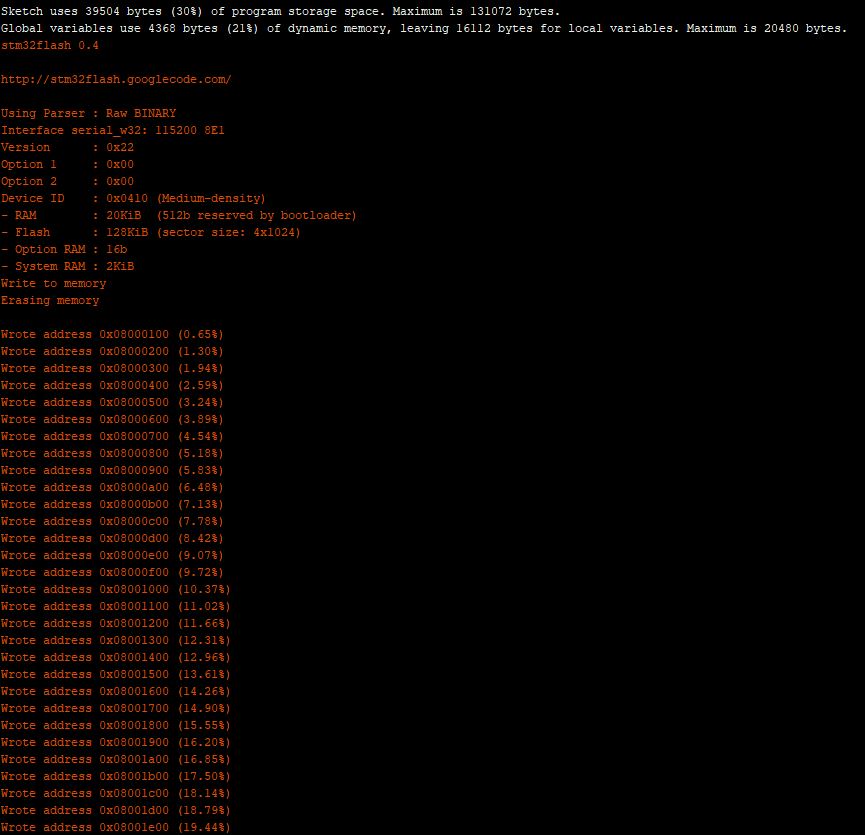865x835 pixels.
Task: Click the 'Global variables use 4368 bytes' line
Action: pos(423,28)
